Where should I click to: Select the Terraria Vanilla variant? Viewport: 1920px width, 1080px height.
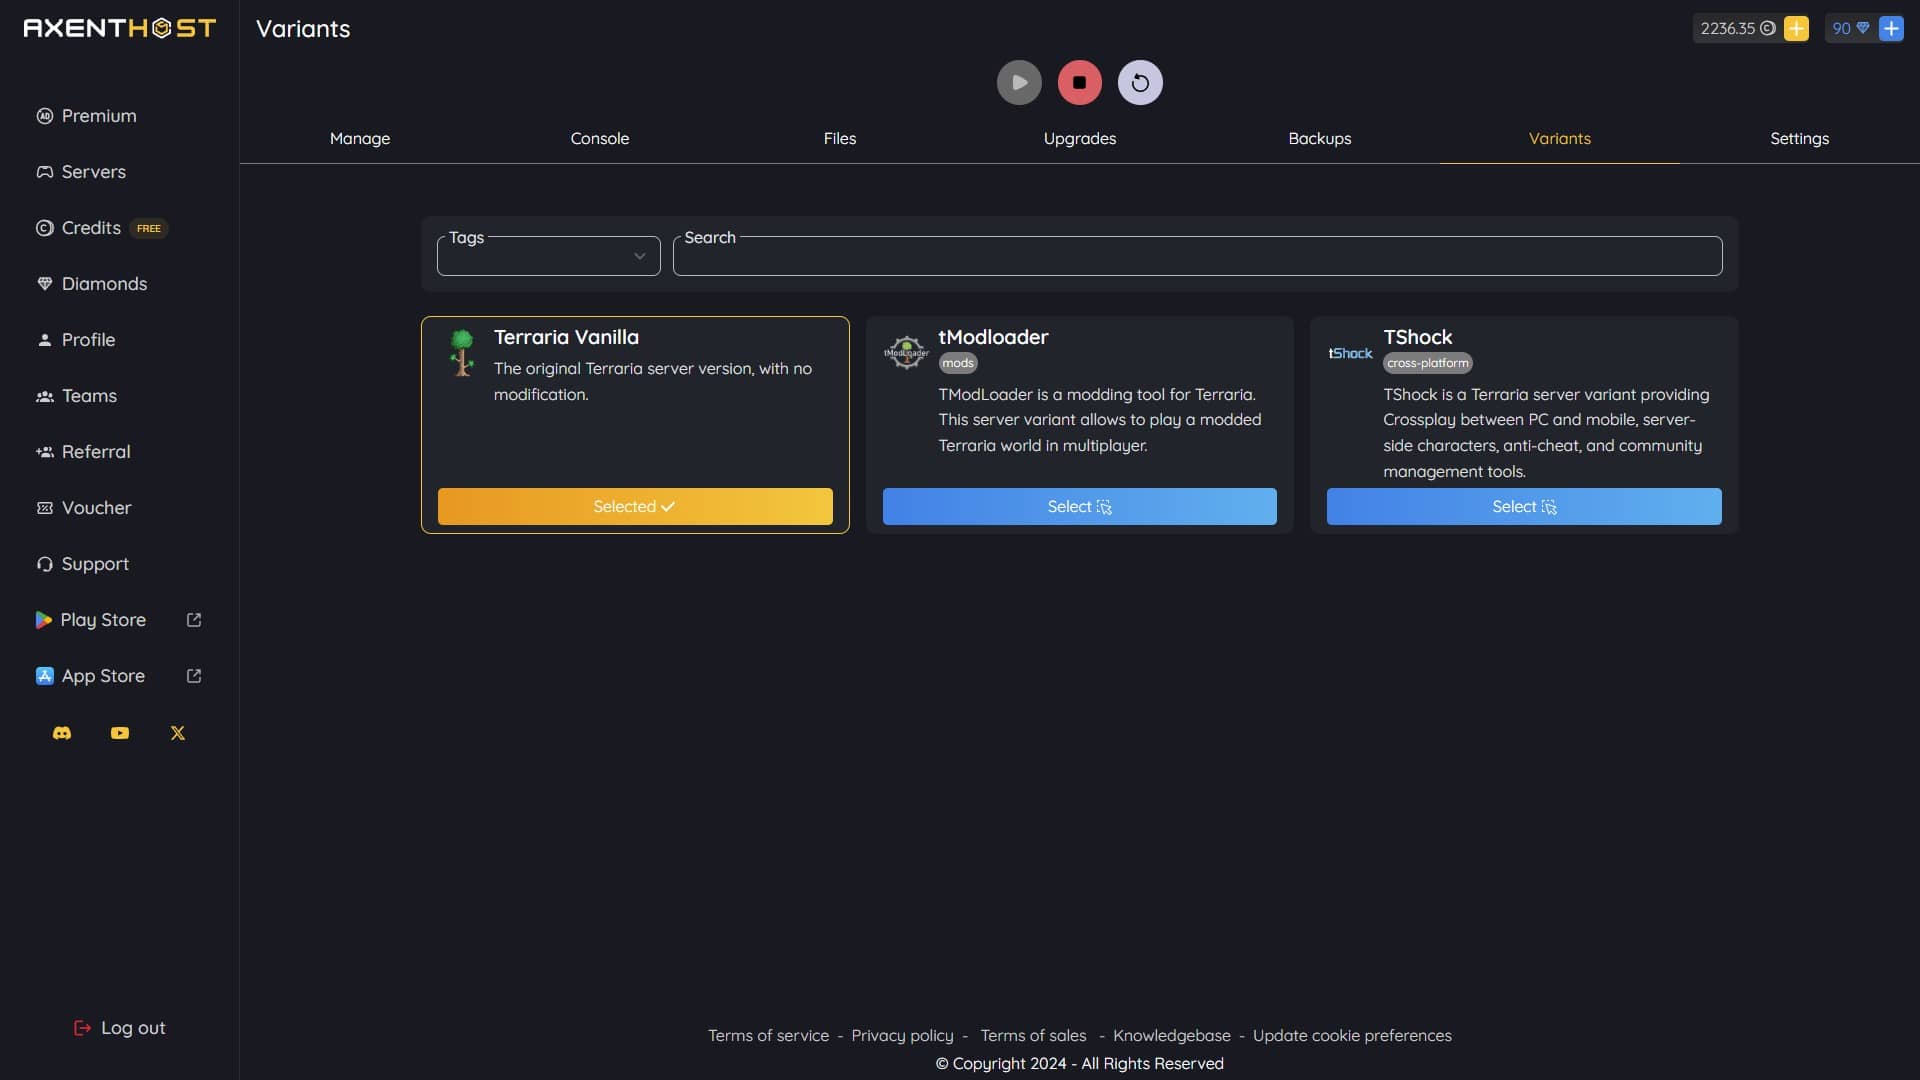coord(634,506)
